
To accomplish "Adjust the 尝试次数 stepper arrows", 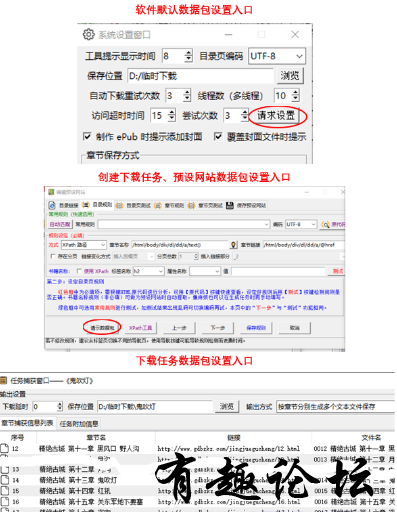I will point(245,115).
